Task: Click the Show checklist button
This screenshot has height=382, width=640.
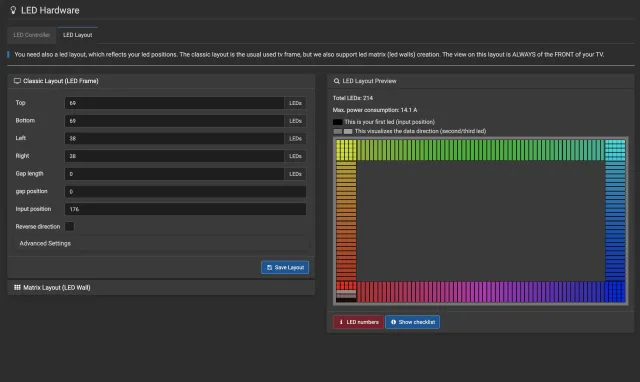Action: tap(412, 322)
